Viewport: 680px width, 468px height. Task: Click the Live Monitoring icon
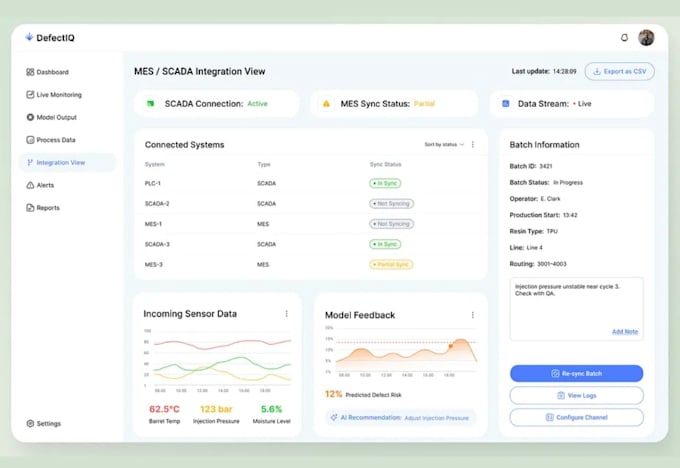click(30, 95)
